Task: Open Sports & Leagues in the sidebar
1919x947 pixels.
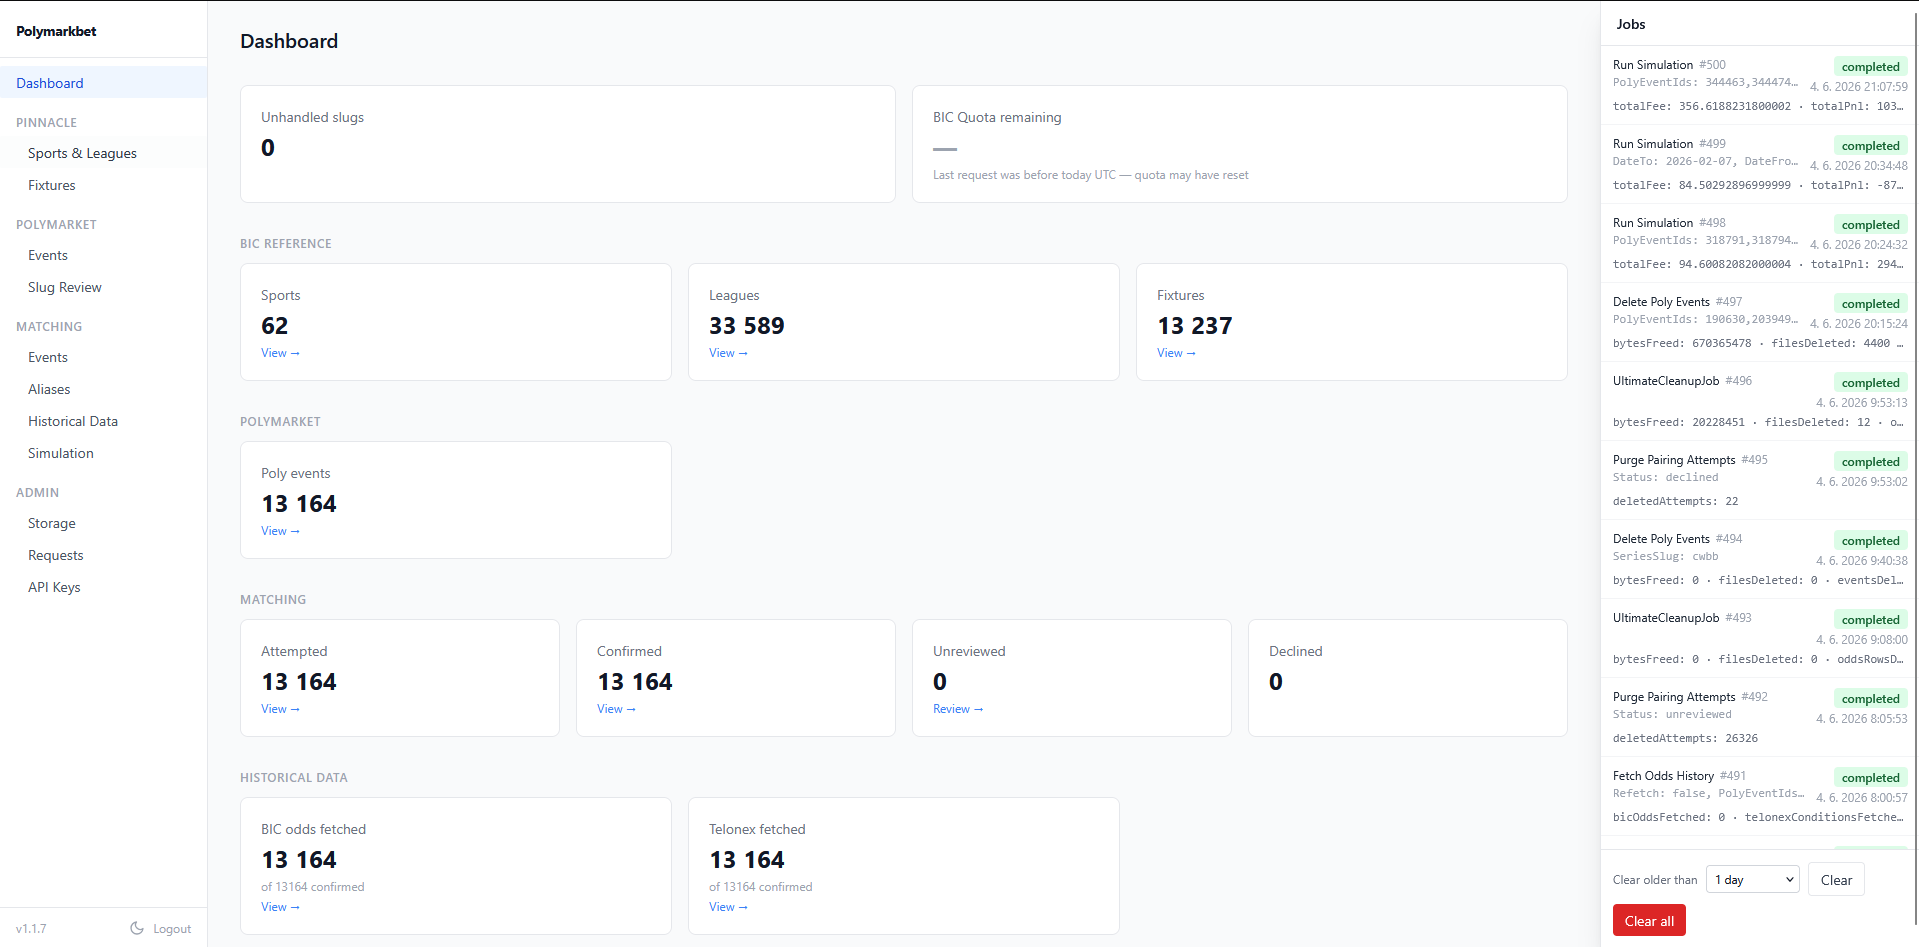Action: click(x=82, y=153)
